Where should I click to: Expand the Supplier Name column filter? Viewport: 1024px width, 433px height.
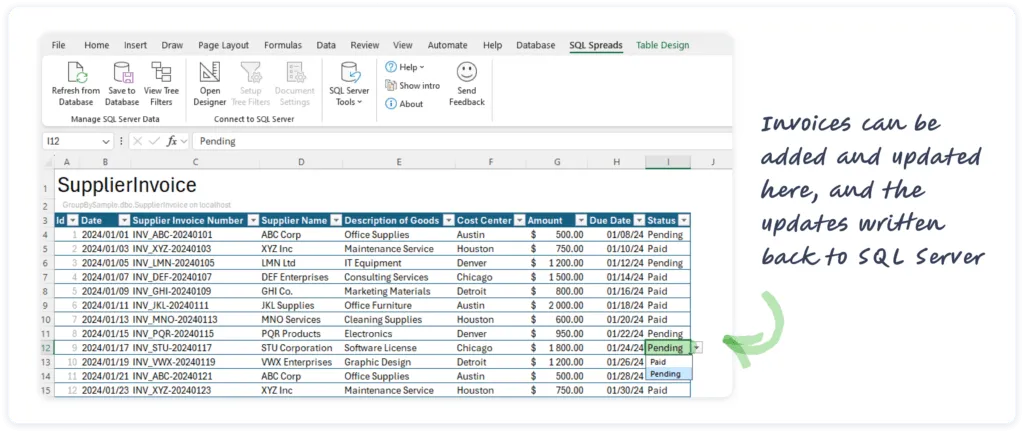click(335, 220)
